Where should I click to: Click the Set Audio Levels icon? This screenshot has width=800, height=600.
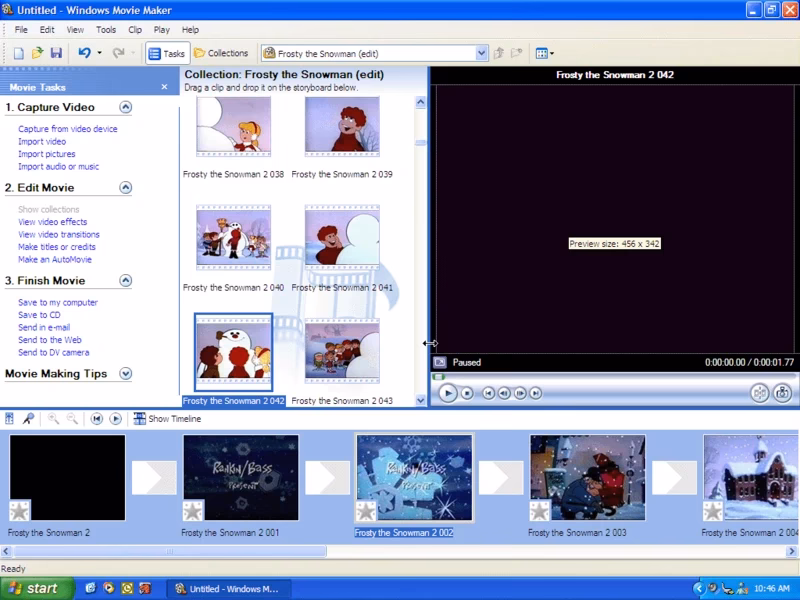click(11, 418)
